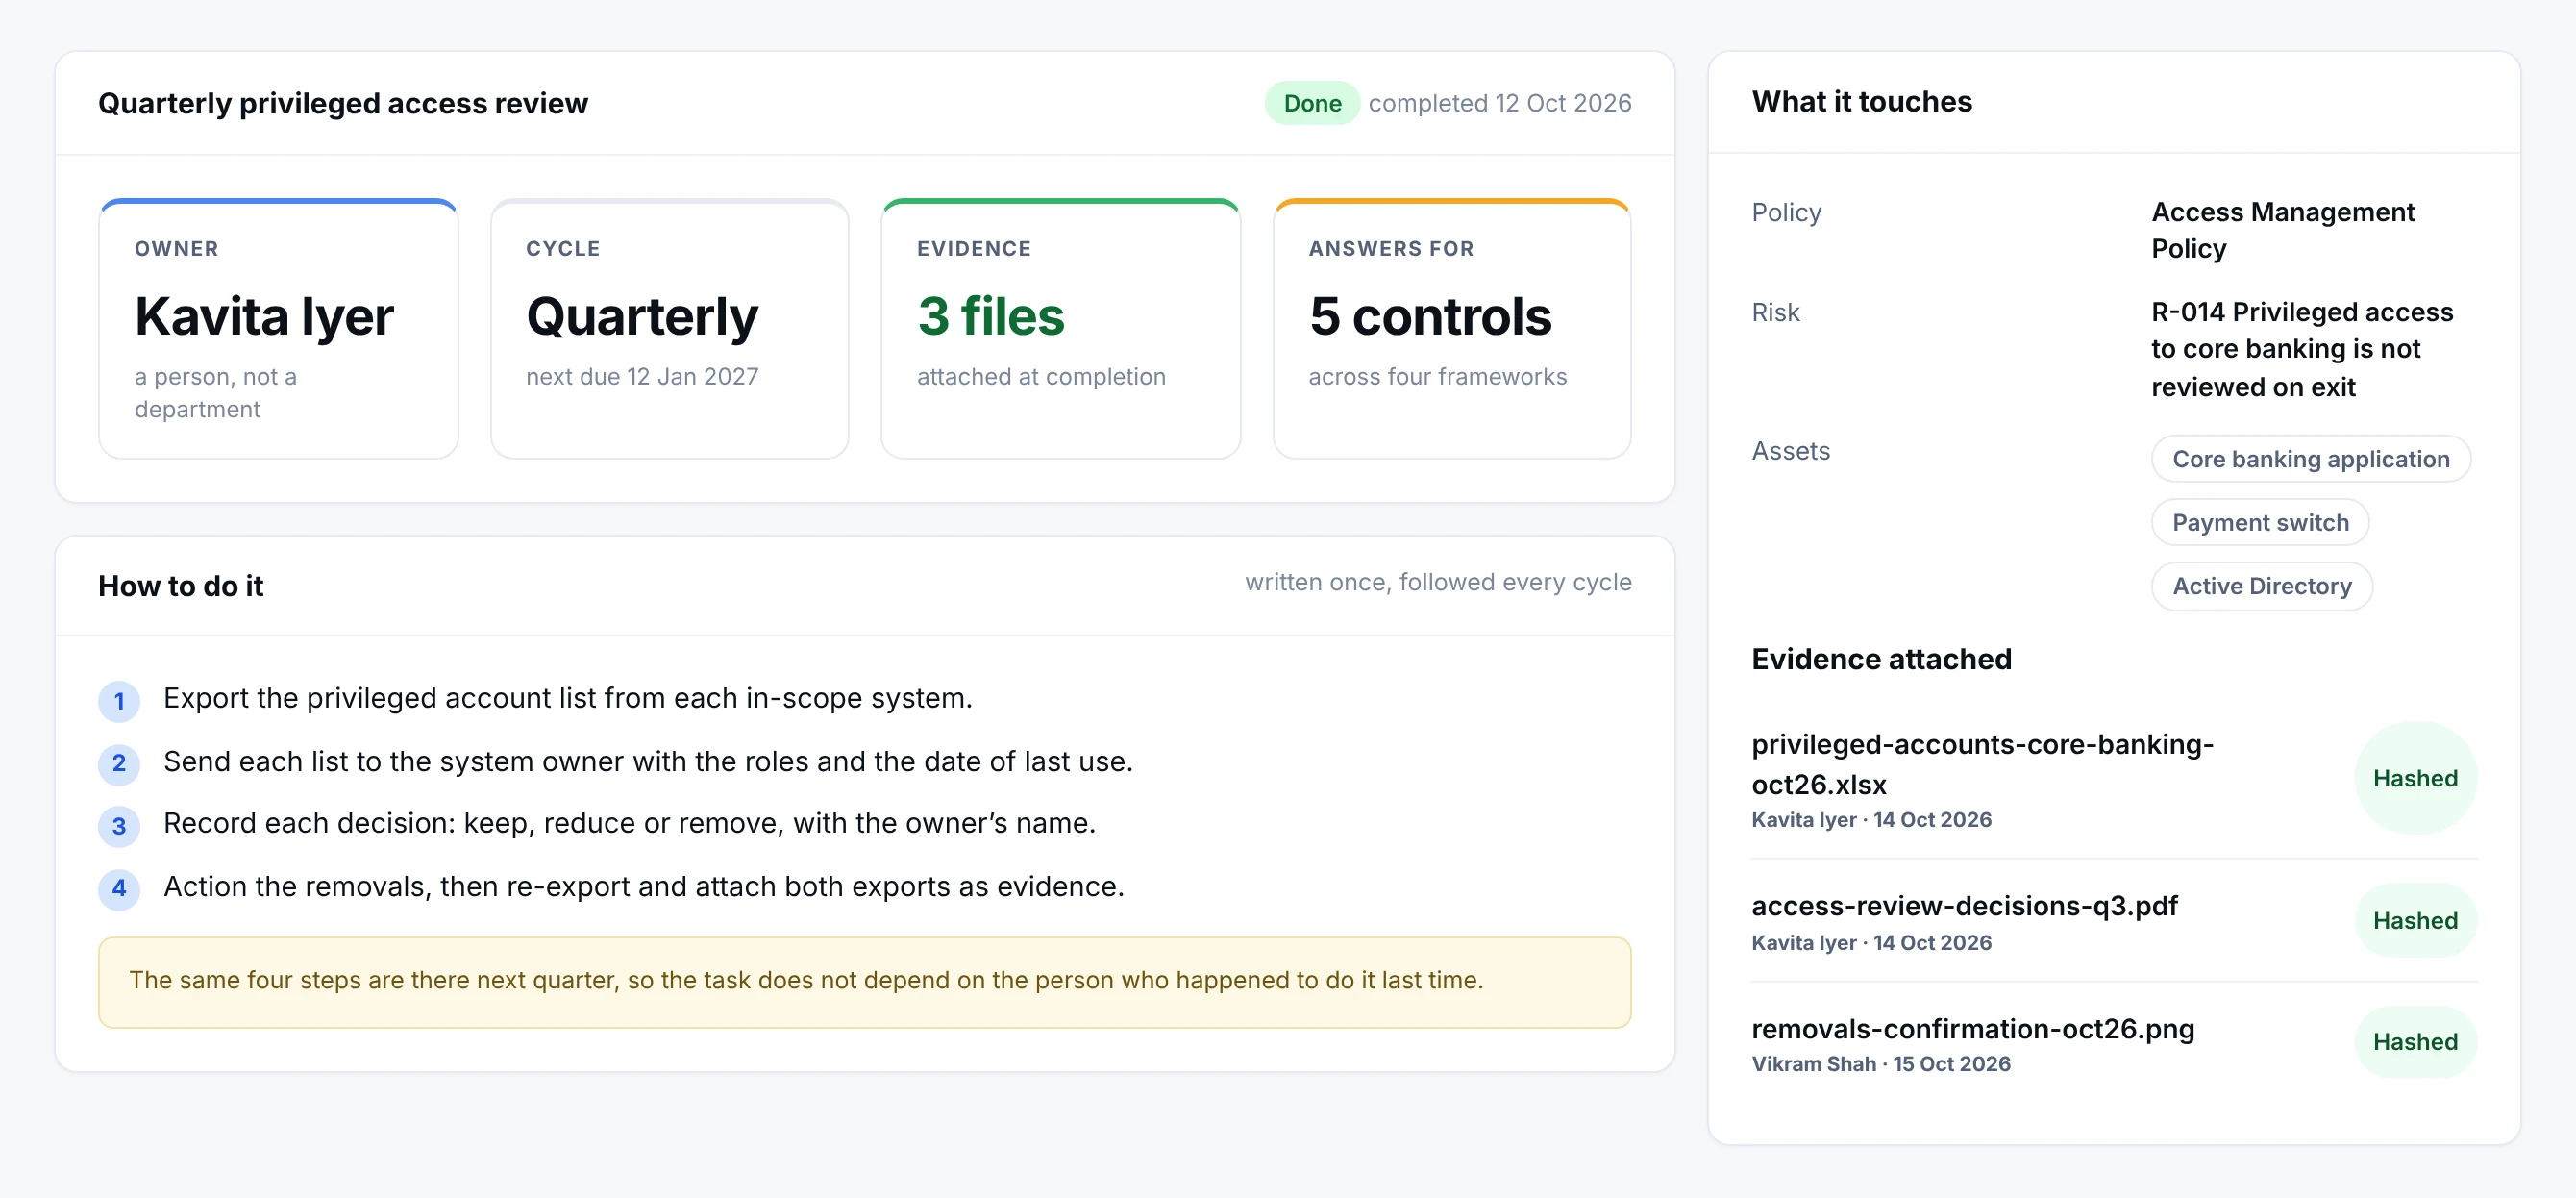Image resolution: width=2576 pixels, height=1198 pixels.
Task: Click the yellow note about same four steps
Action: point(865,982)
